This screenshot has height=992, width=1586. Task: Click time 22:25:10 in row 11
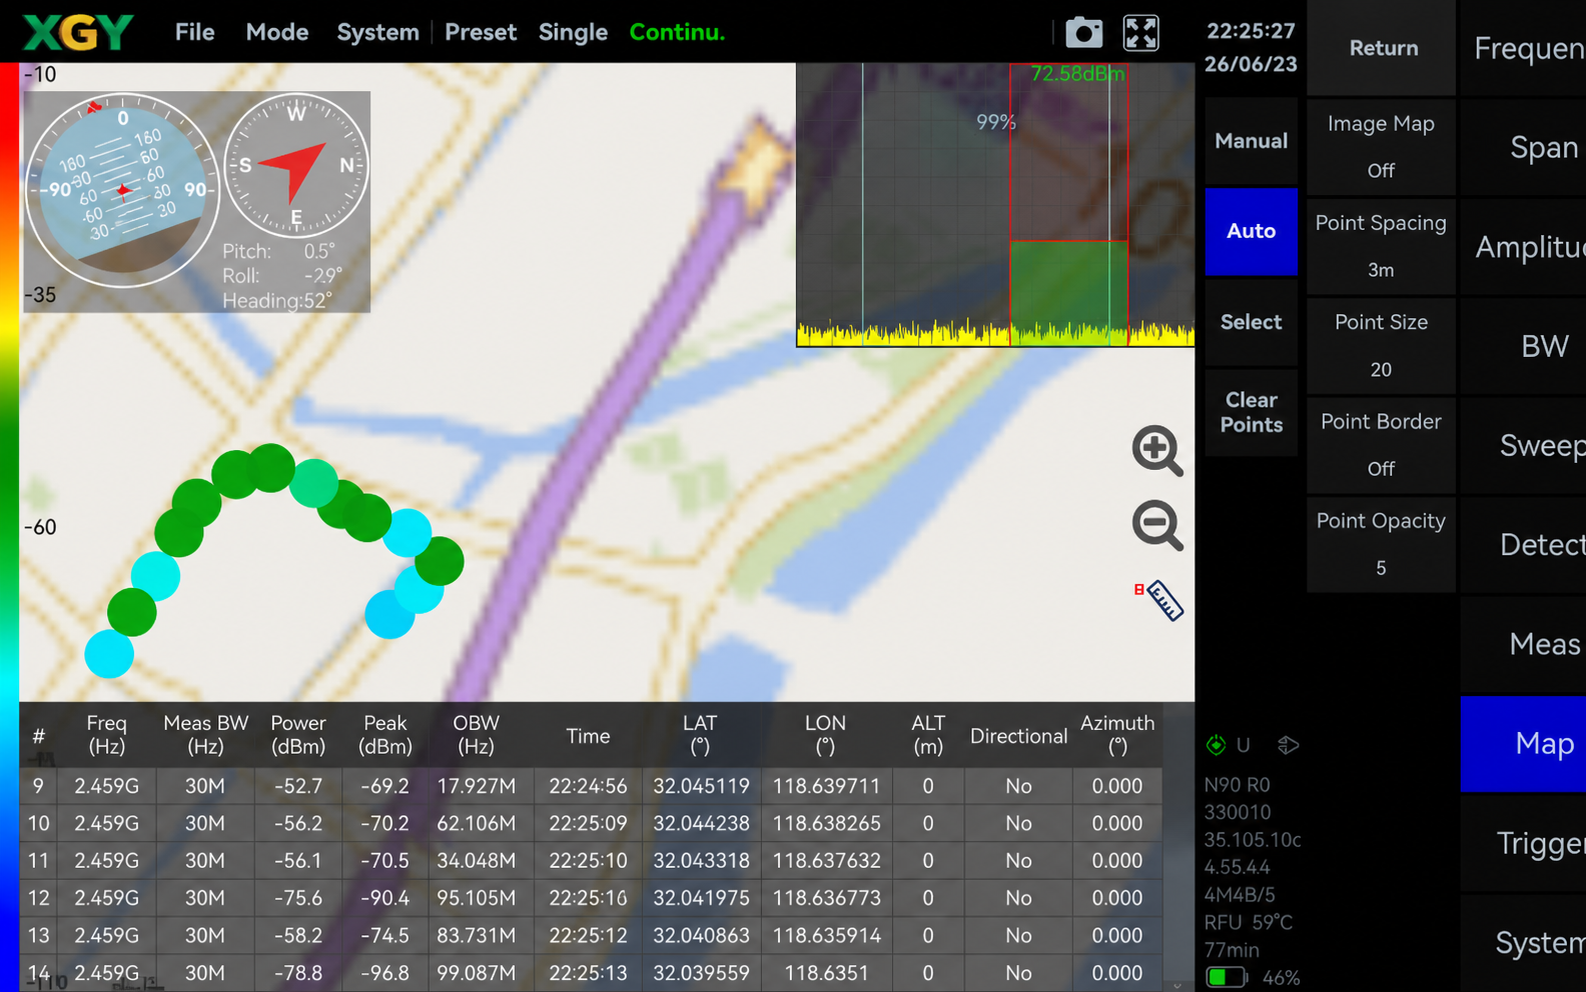pos(588,861)
